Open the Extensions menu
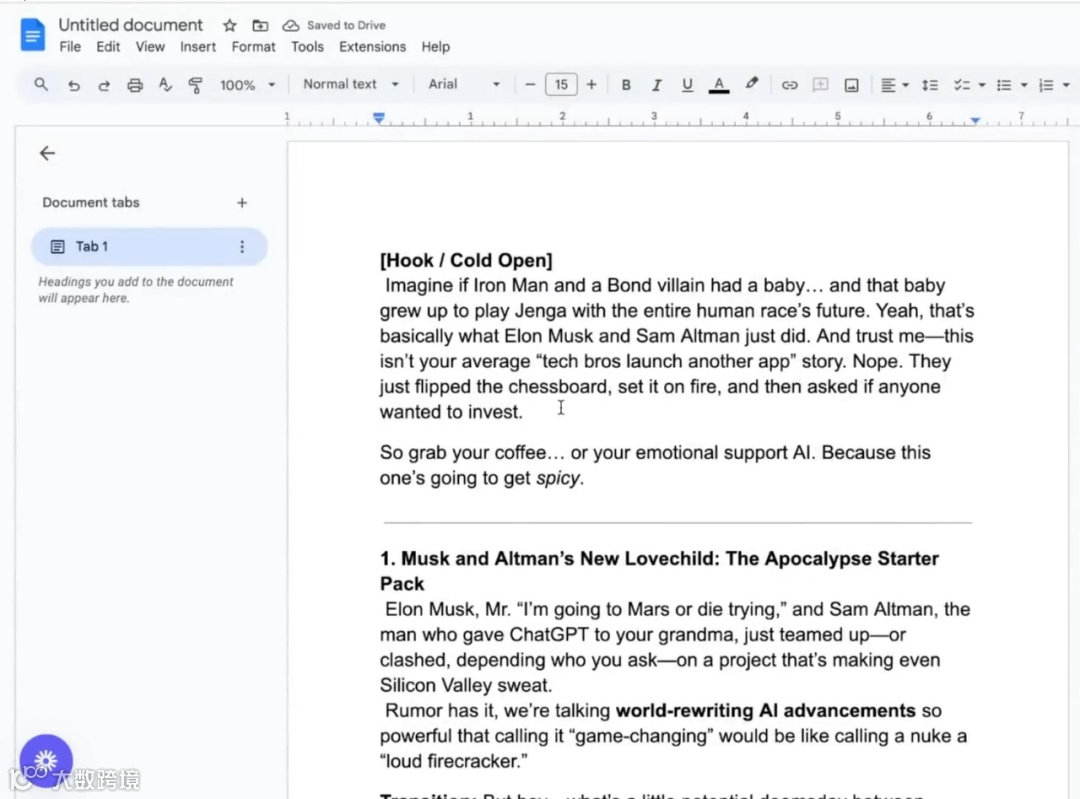This screenshot has height=799, width=1080. [x=373, y=47]
